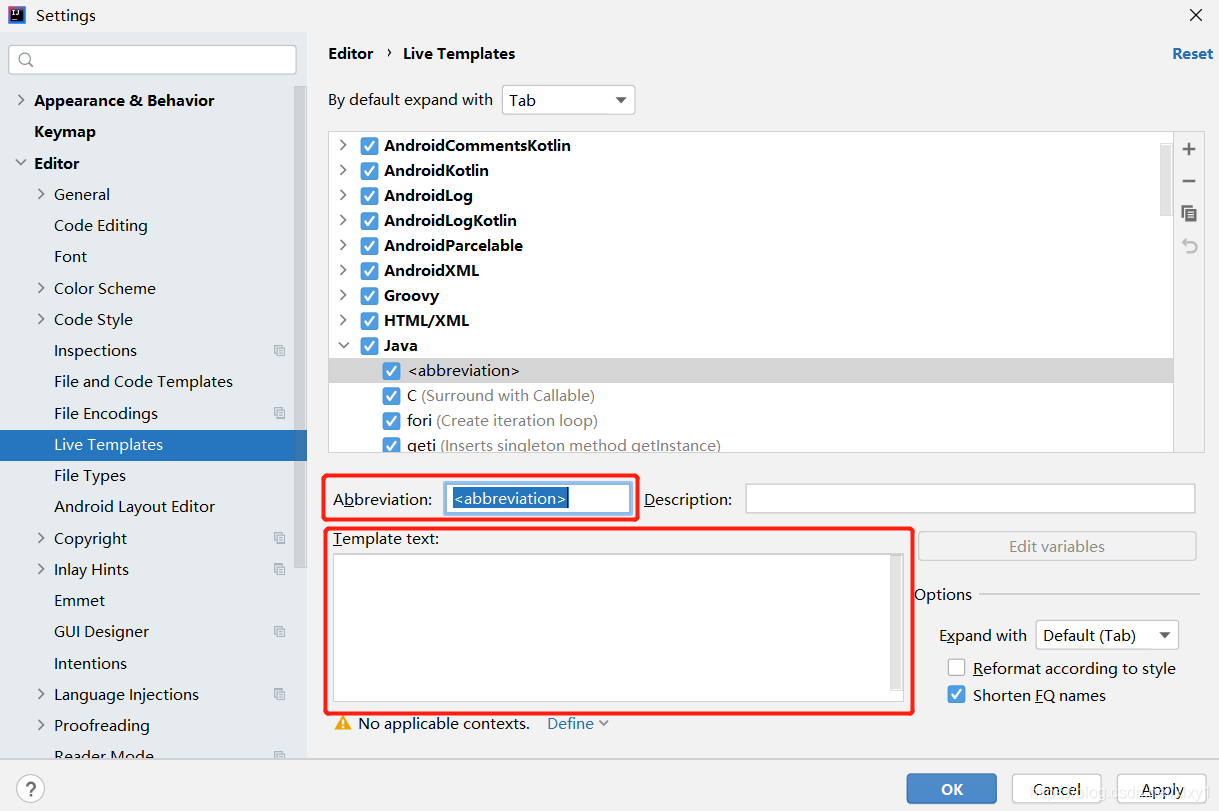Uncheck the AndroidParcelable group checkbox
This screenshot has height=811, width=1219.
[x=369, y=245]
